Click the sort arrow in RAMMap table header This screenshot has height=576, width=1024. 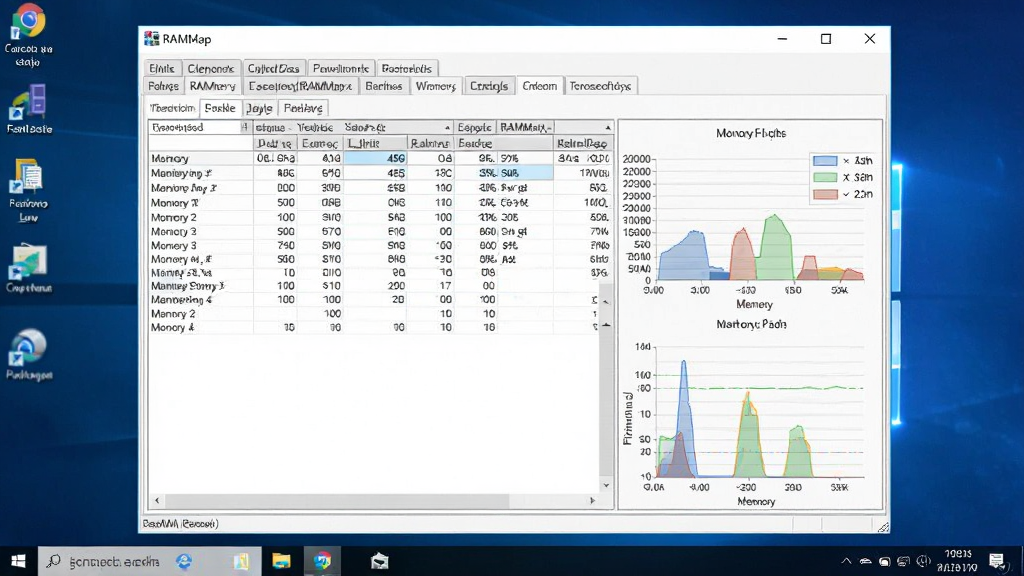coord(608,128)
